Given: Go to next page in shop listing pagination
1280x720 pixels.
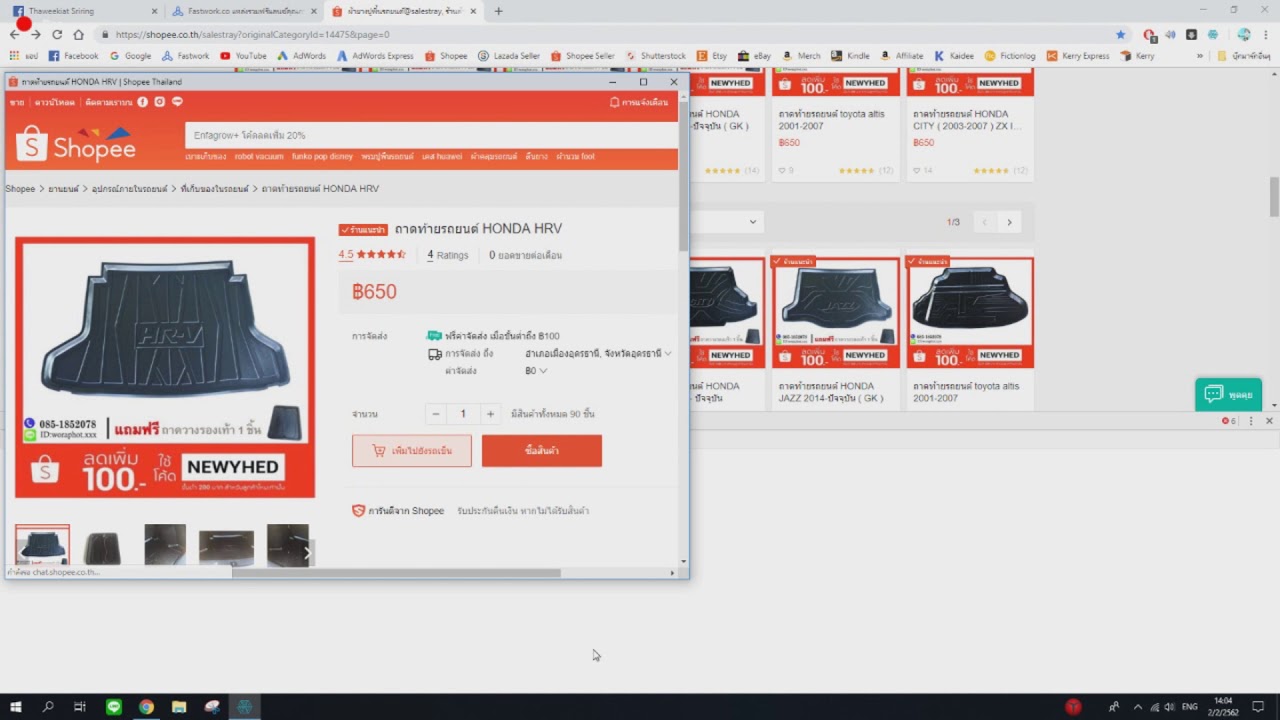Looking at the screenshot, I should click(1009, 222).
